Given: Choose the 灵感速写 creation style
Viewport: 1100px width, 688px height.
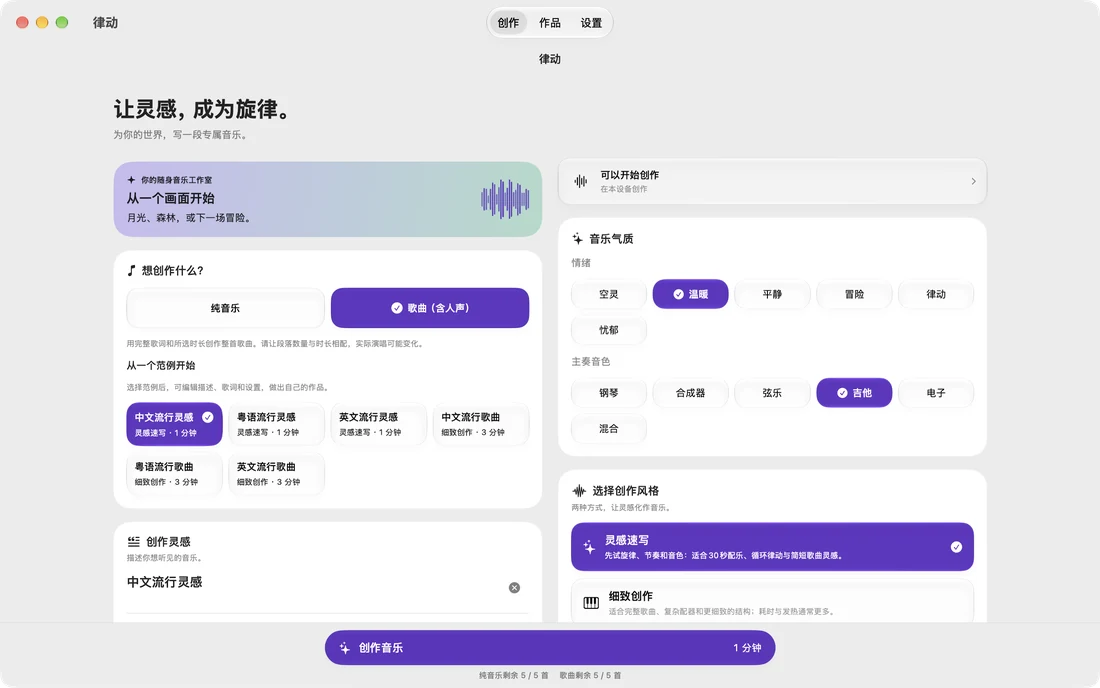Looking at the screenshot, I should 772,547.
